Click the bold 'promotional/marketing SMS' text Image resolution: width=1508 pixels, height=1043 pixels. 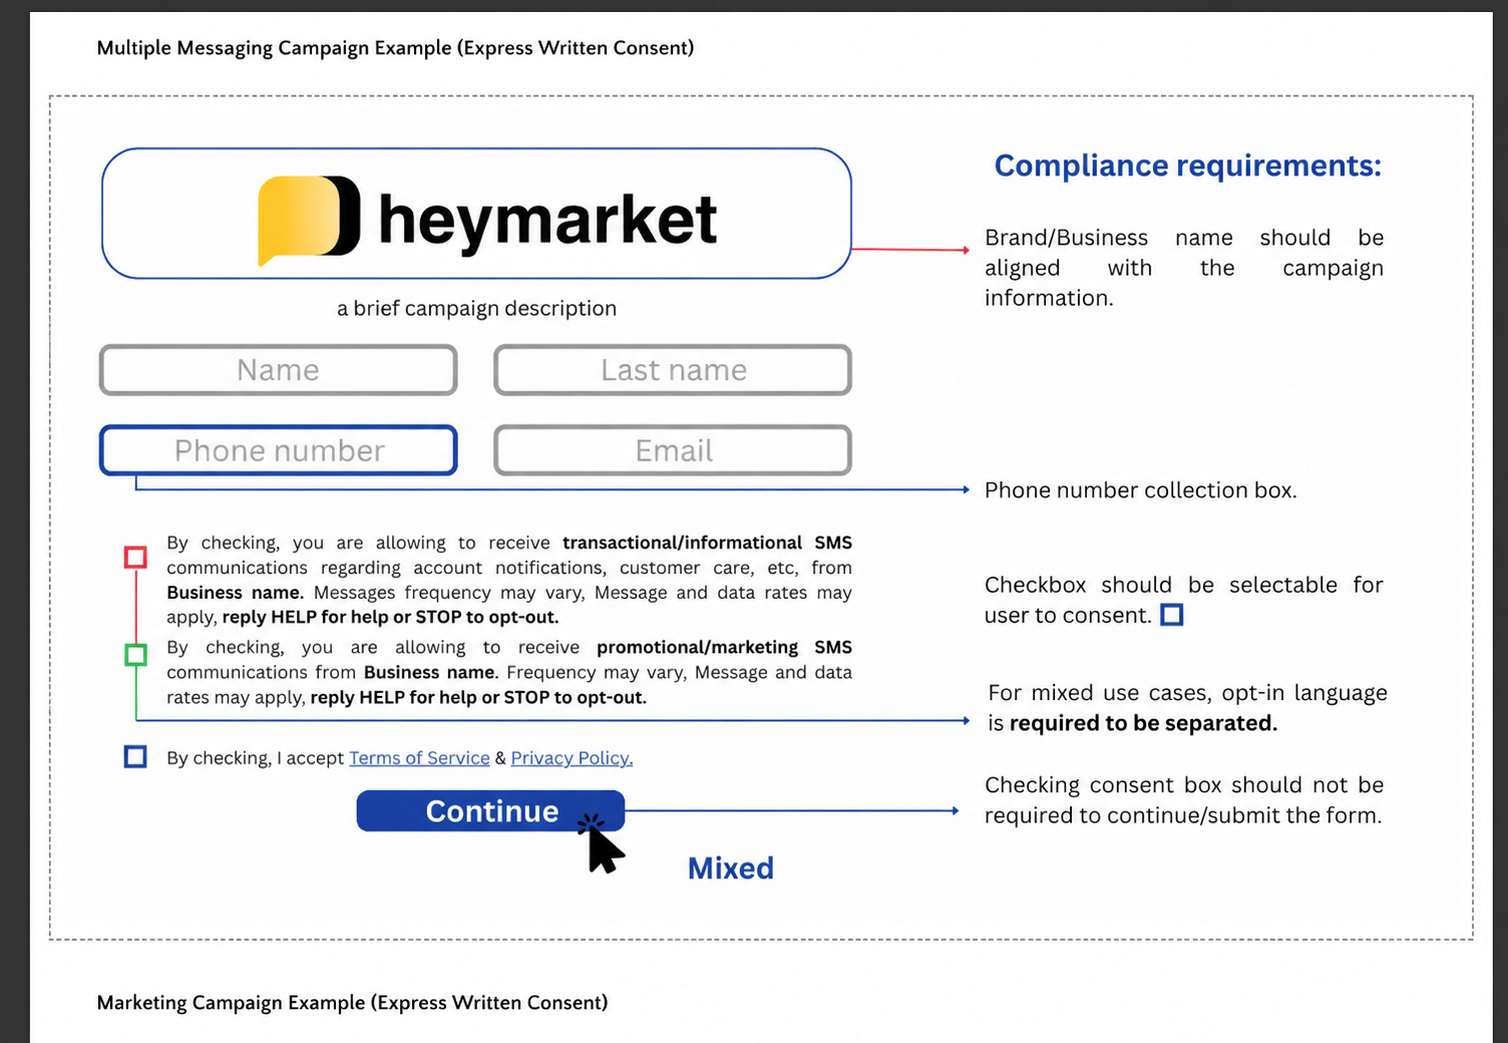[x=724, y=647]
